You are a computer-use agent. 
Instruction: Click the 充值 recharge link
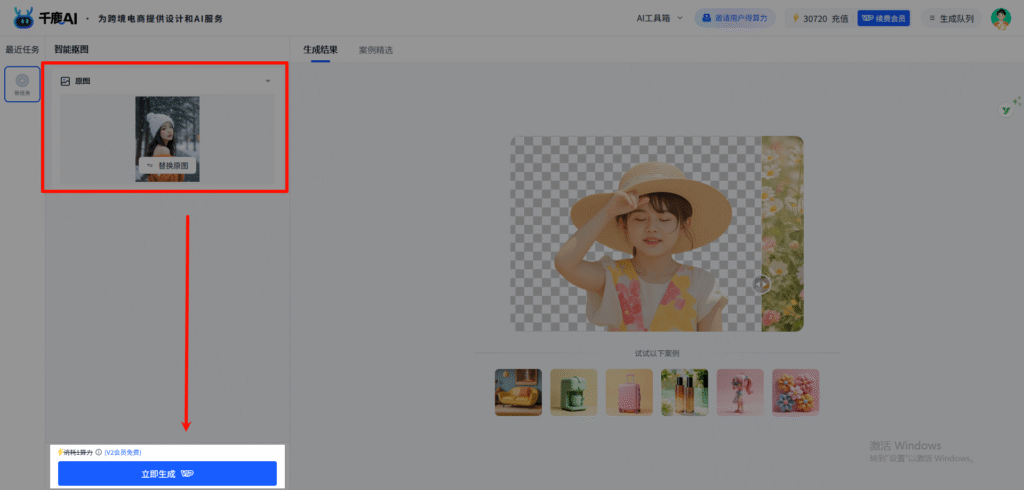839,18
